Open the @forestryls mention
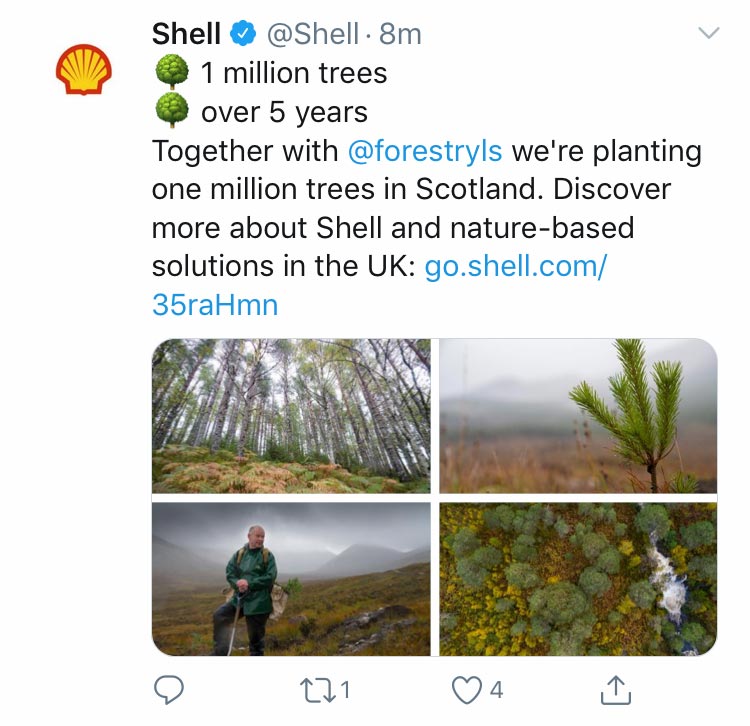Screen dimensions: 750x726 coord(427,152)
